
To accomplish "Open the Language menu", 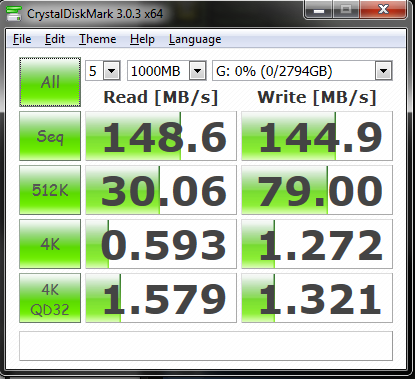I will pyautogui.click(x=195, y=39).
